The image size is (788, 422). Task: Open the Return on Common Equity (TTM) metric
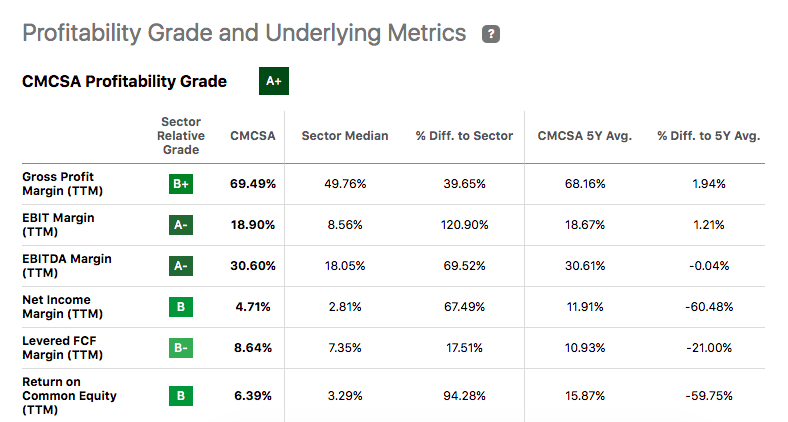tap(69, 396)
